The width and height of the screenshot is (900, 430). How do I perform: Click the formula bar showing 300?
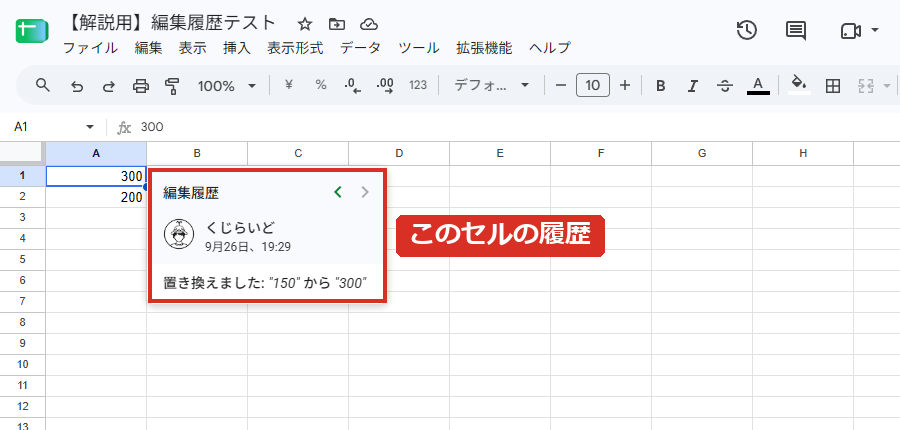pos(517,127)
